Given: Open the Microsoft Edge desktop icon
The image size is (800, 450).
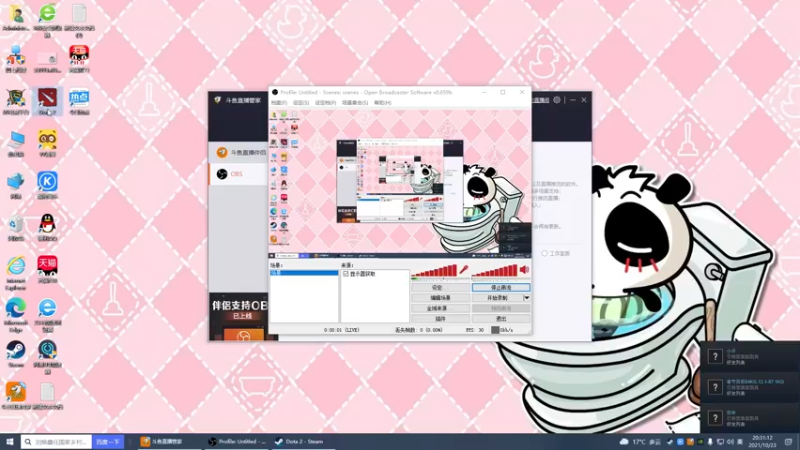Looking at the screenshot, I should pos(16,315).
